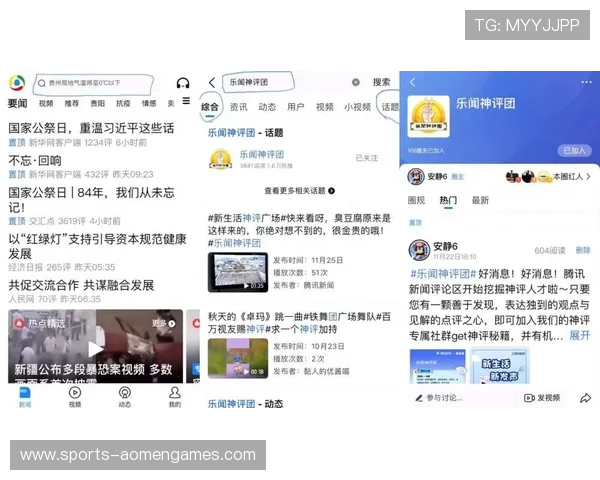The image size is (600, 480).
Task: Click the 搜索 button
Action: [382, 82]
